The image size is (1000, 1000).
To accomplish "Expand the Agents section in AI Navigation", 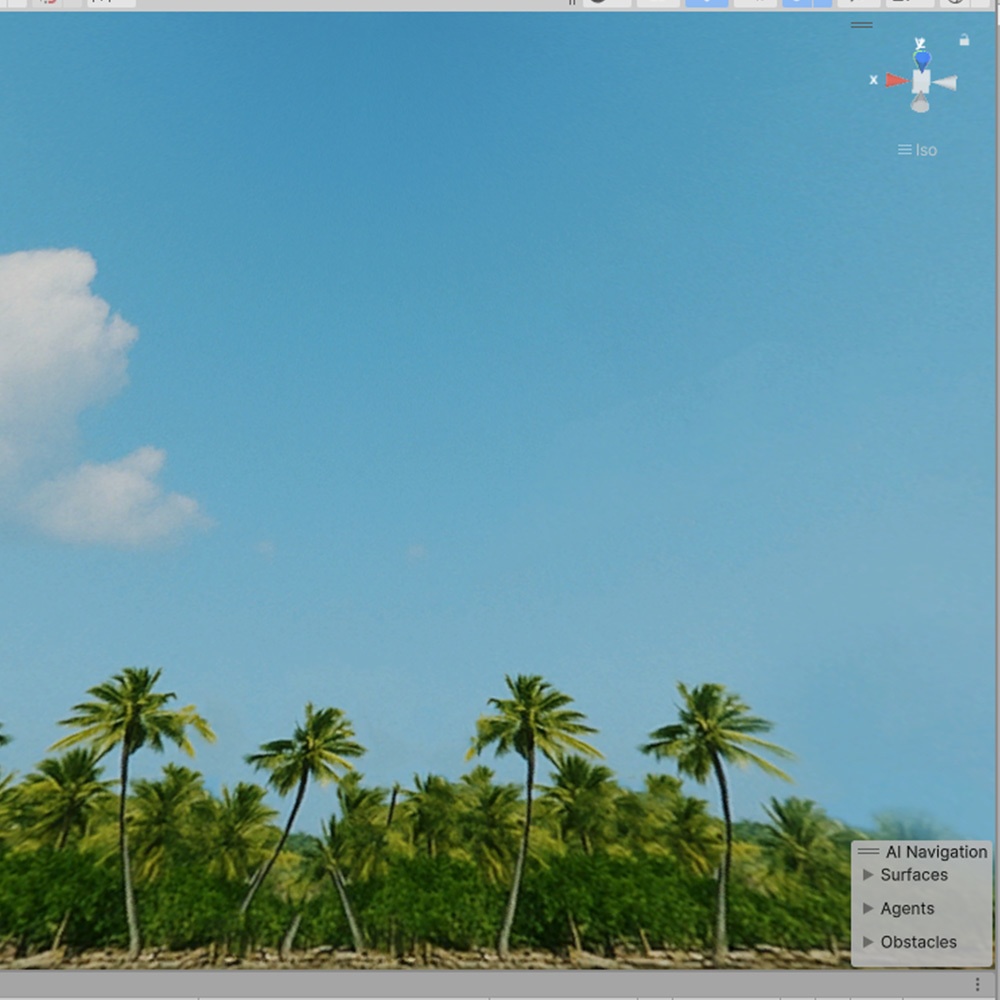I will point(868,908).
